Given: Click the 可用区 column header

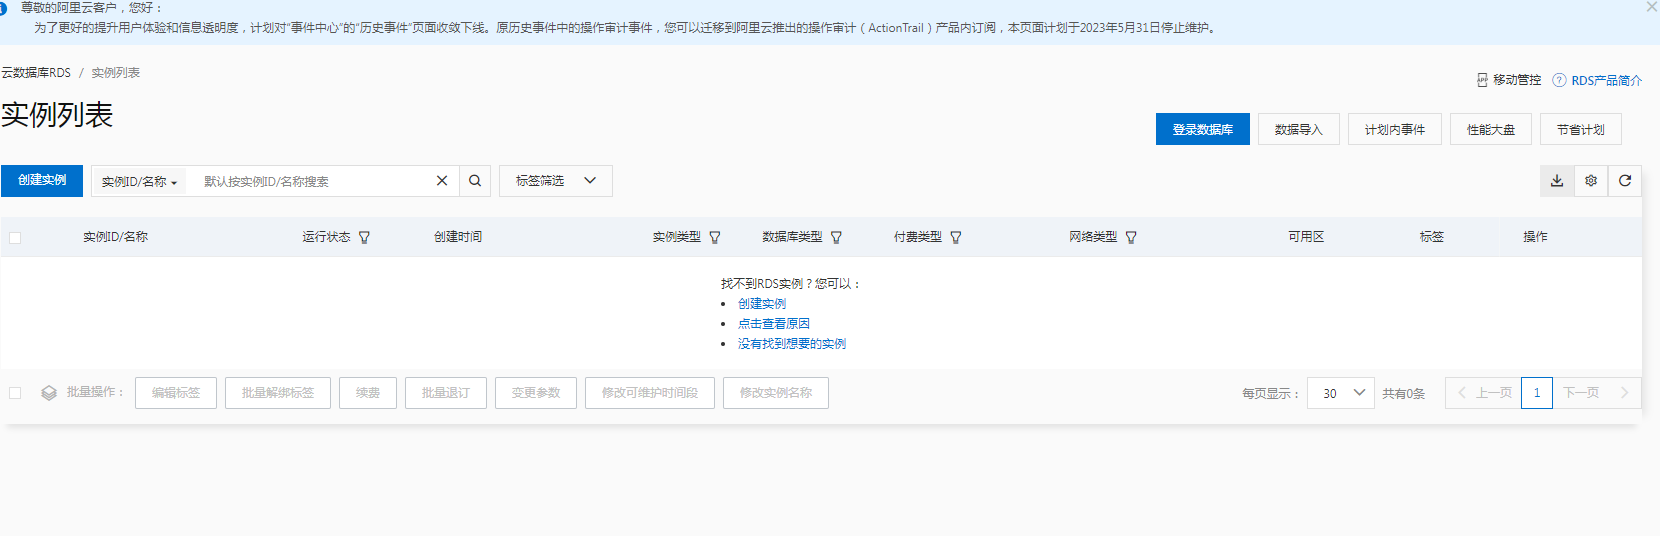Looking at the screenshot, I should [1306, 237].
